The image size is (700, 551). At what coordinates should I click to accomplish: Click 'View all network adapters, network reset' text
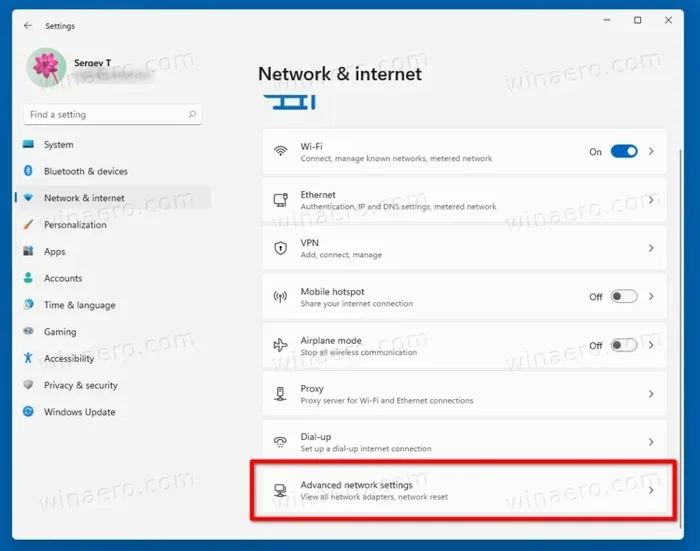pyautogui.click(x=374, y=497)
